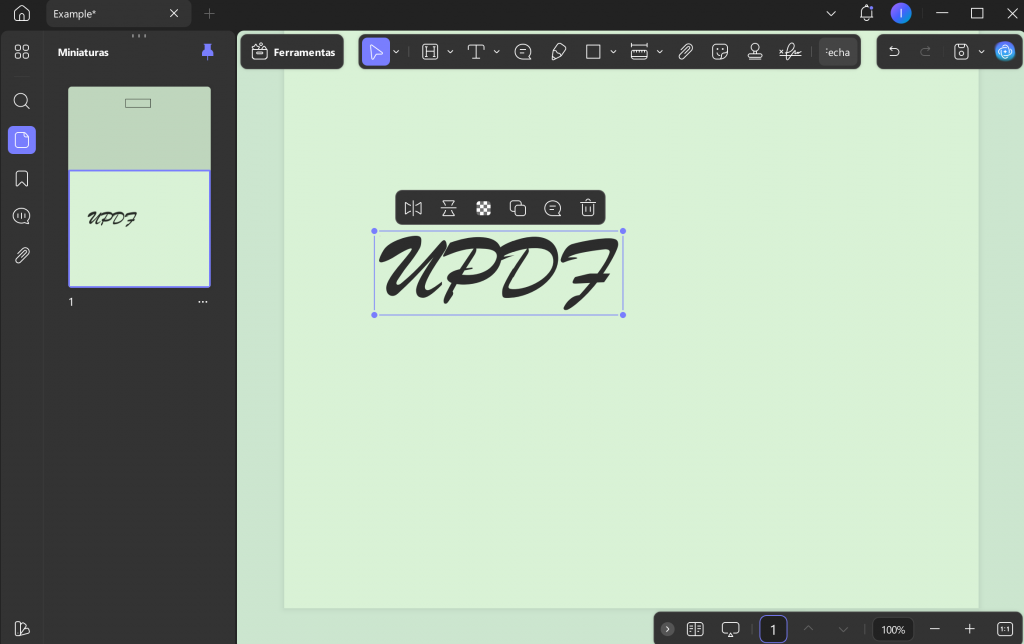Viewport: 1024px width, 644px height.
Task: Toggle the pin on Miniaturas panel
Action: point(208,52)
